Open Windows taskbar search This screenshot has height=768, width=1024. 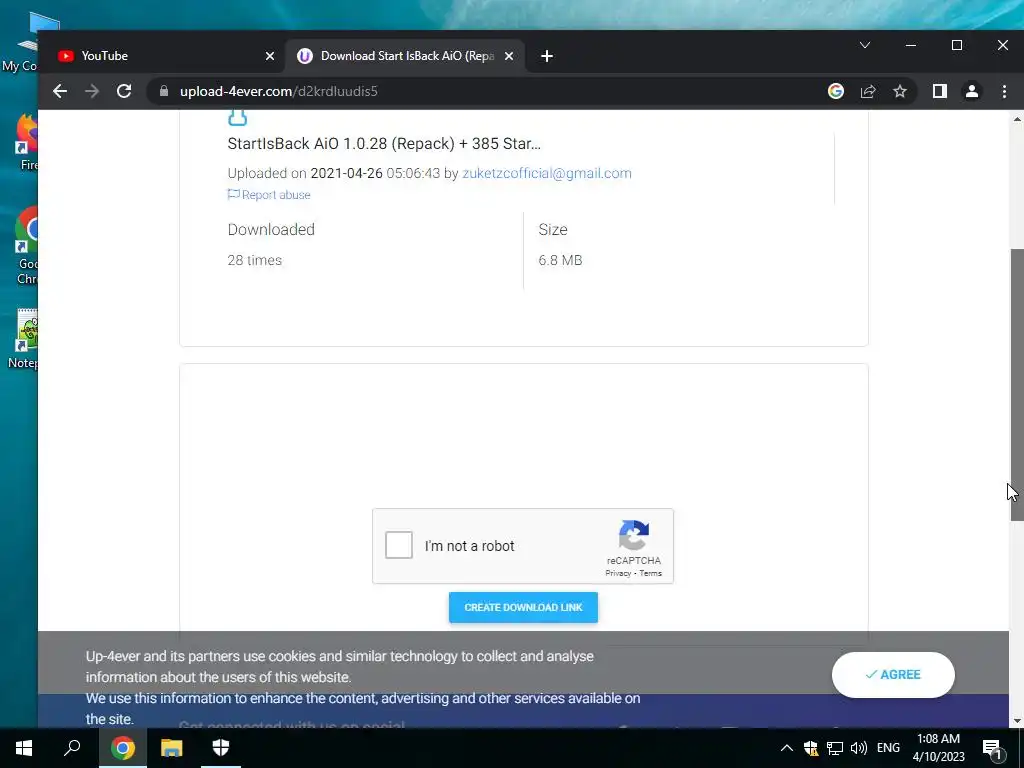72,748
